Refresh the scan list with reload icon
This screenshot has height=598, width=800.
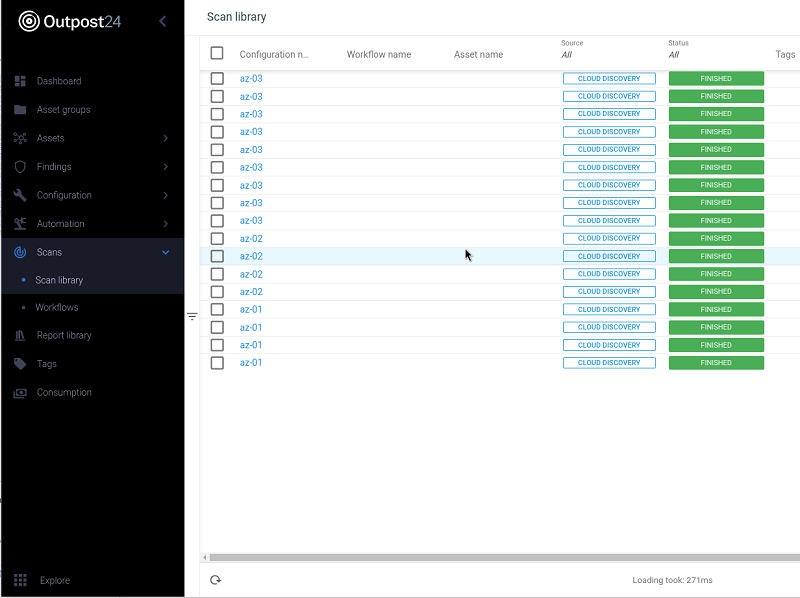215,580
